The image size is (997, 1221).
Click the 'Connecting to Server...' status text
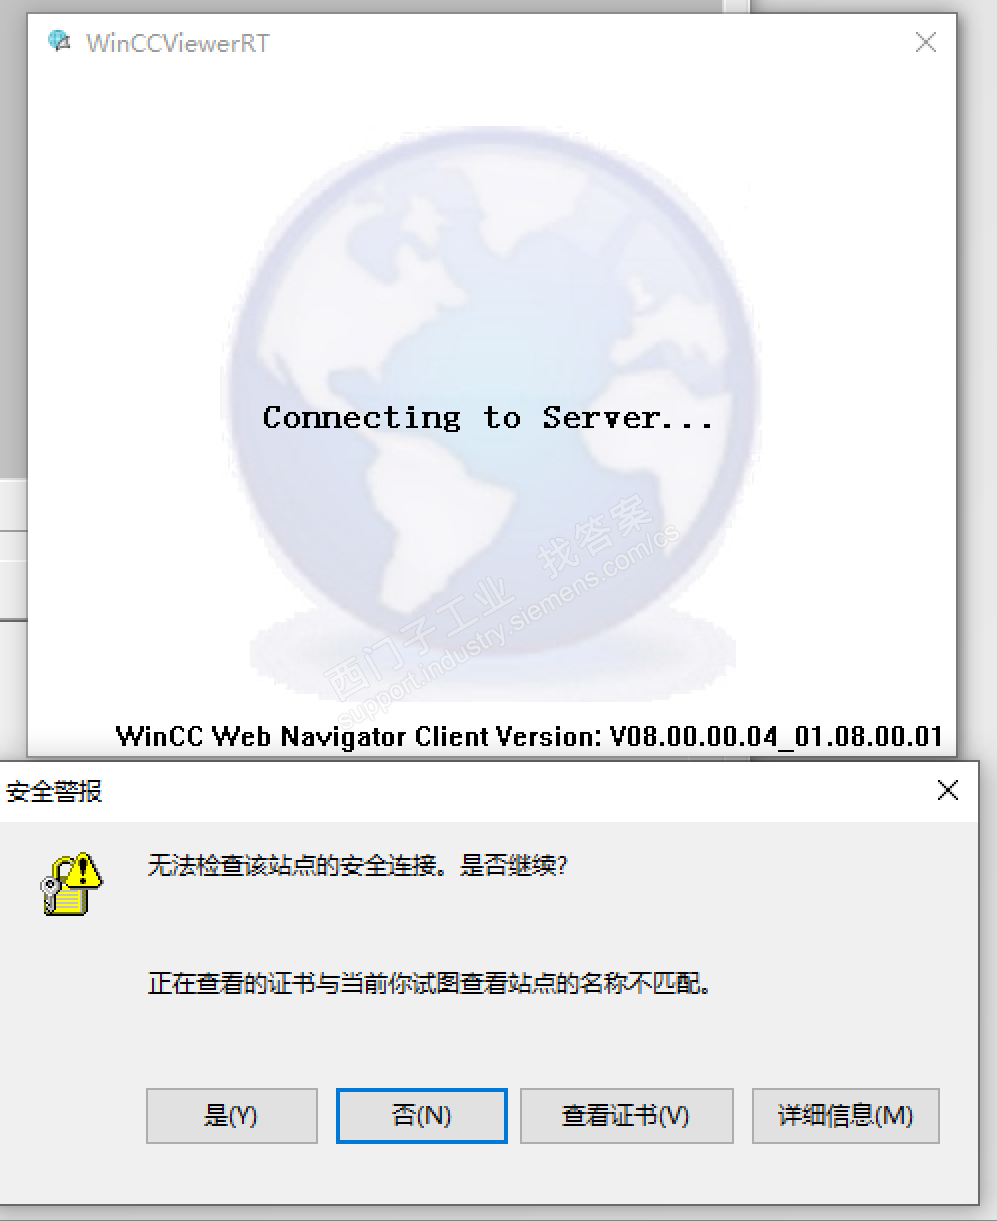488,417
